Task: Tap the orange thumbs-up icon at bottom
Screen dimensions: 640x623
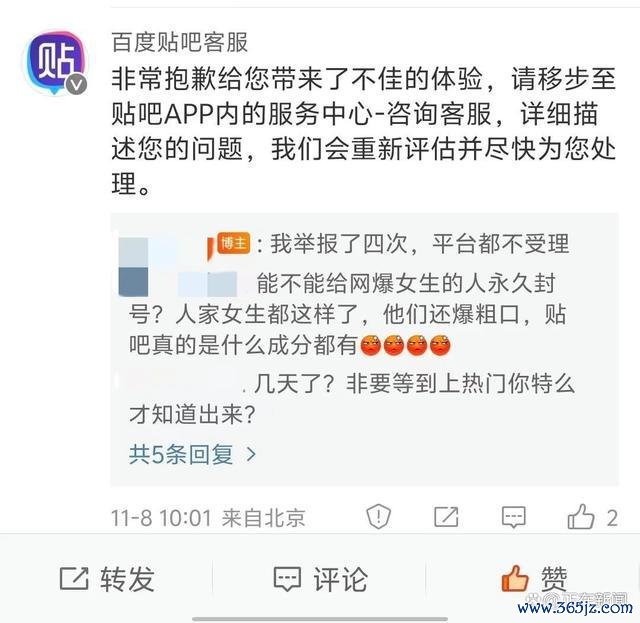Action: click(515, 578)
